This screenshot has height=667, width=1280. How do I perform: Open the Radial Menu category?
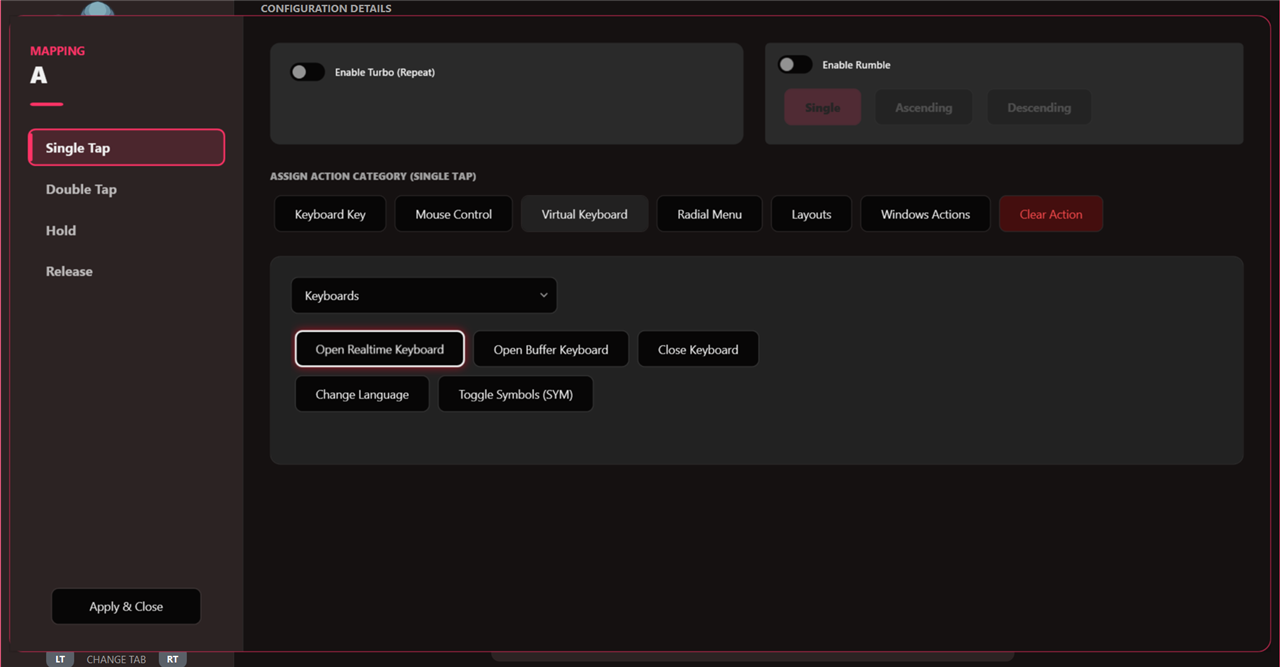click(709, 214)
